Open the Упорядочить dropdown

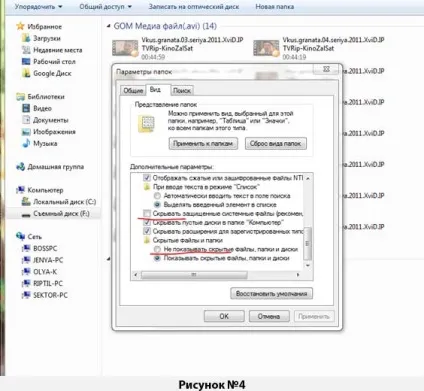pos(38,7)
